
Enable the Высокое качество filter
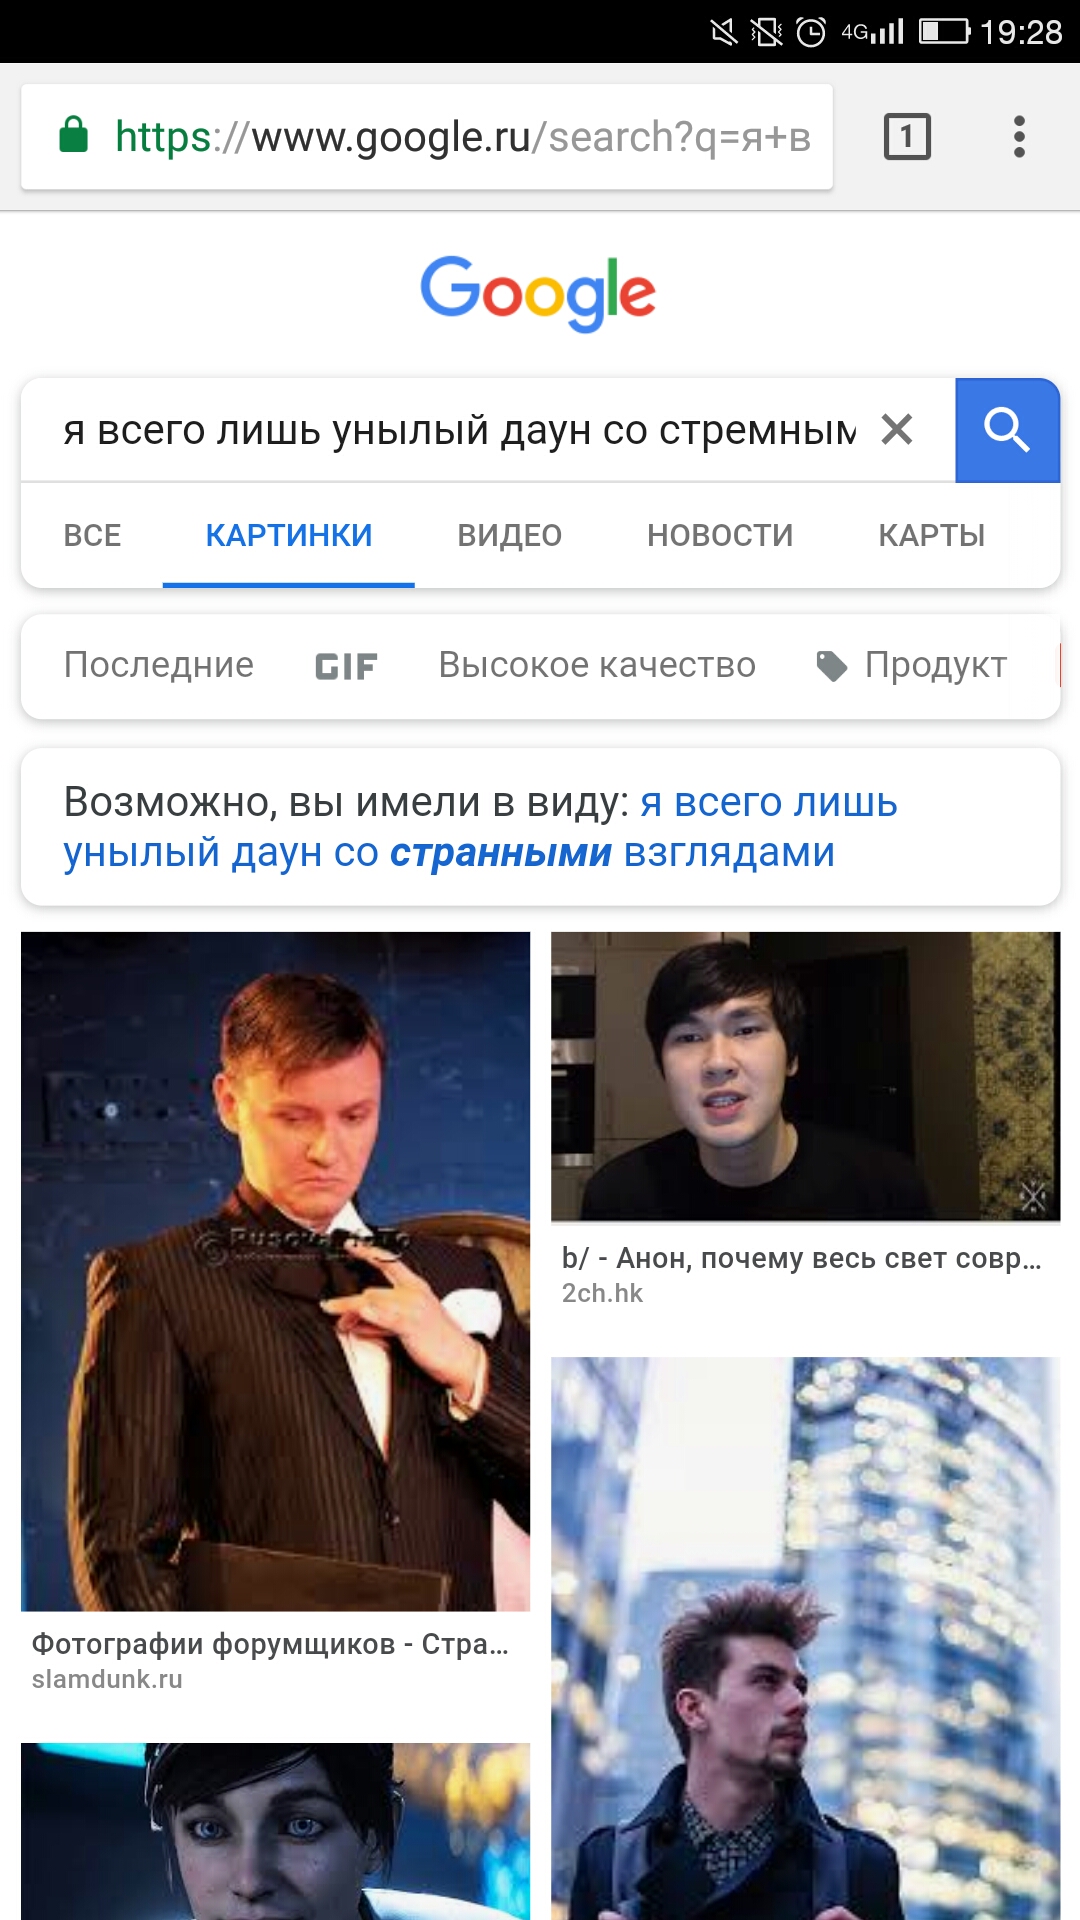[597, 665]
